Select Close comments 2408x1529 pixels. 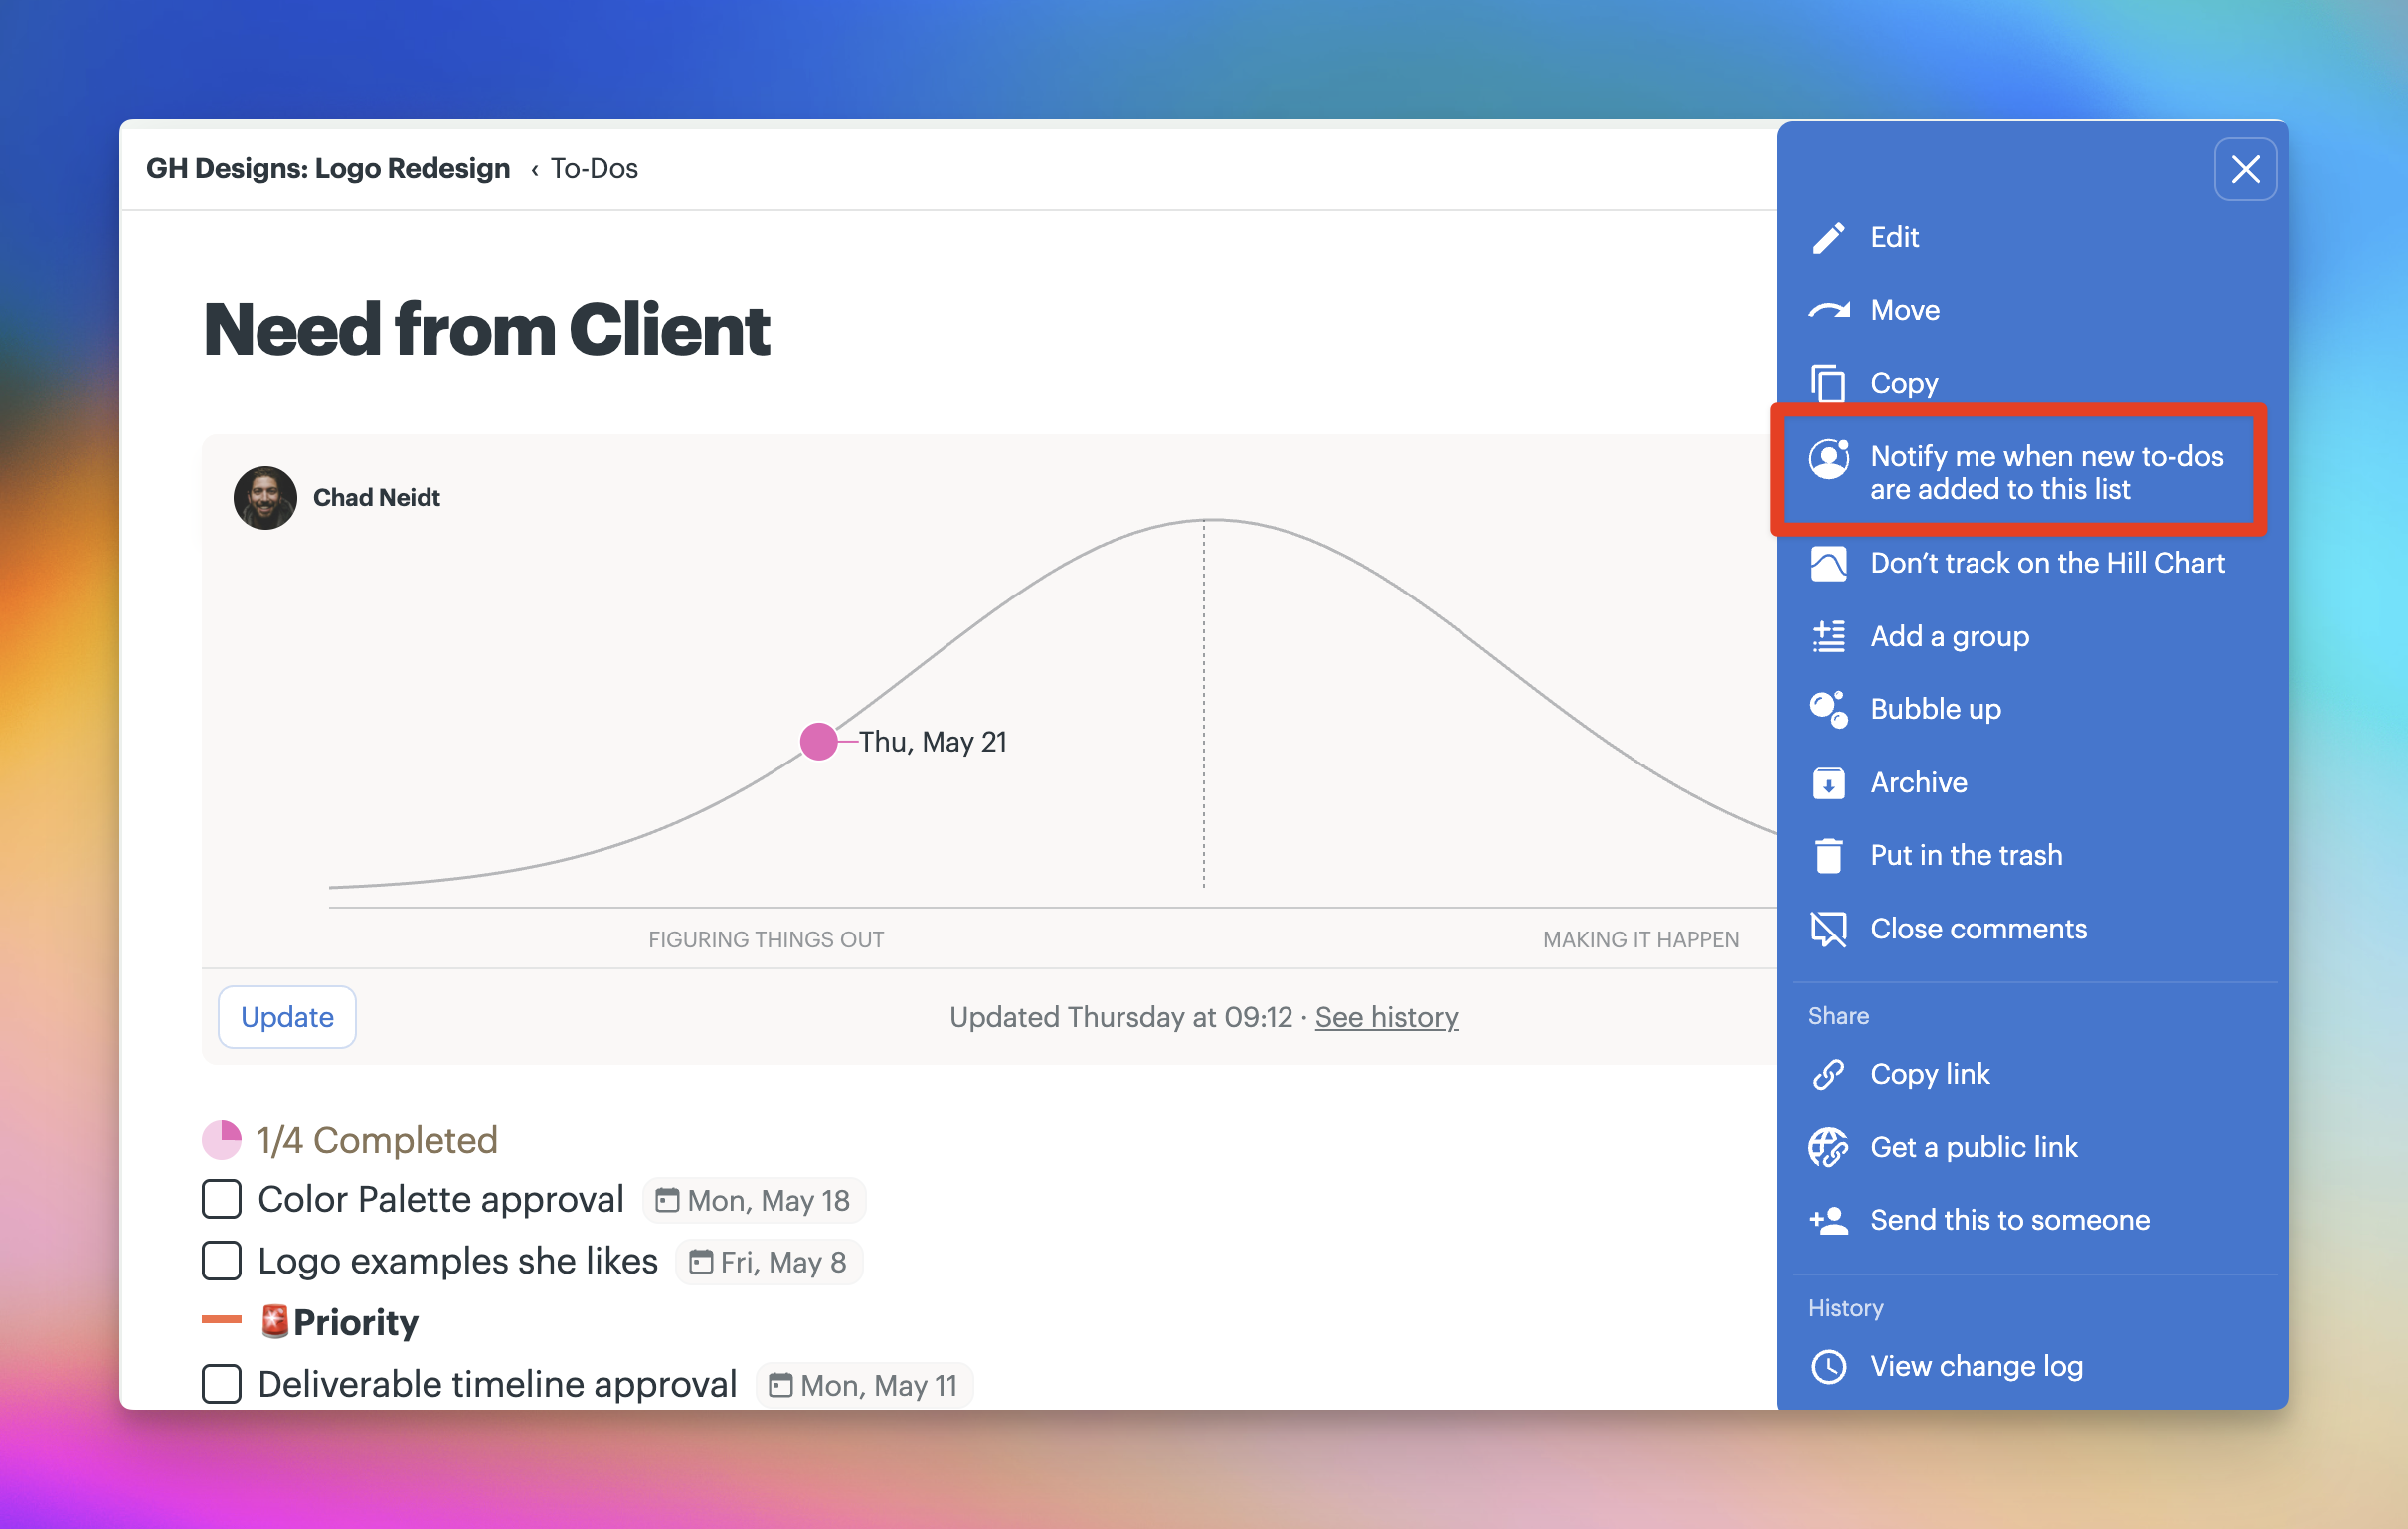point(1978,929)
